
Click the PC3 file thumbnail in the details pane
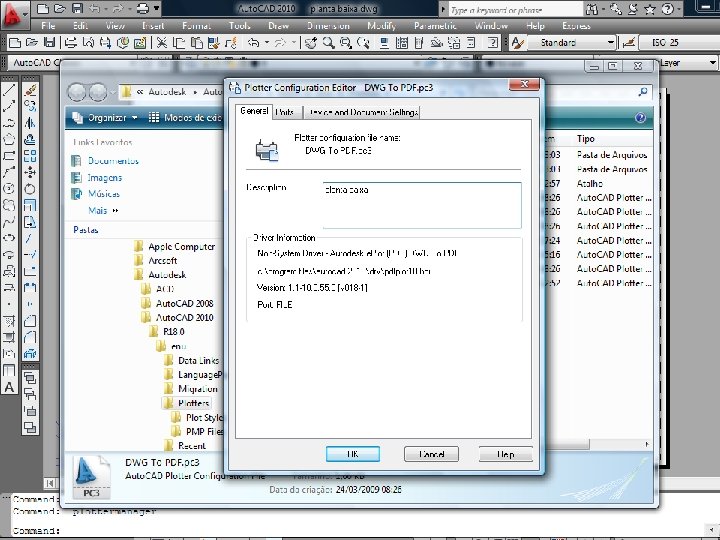click(x=91, y=477)
